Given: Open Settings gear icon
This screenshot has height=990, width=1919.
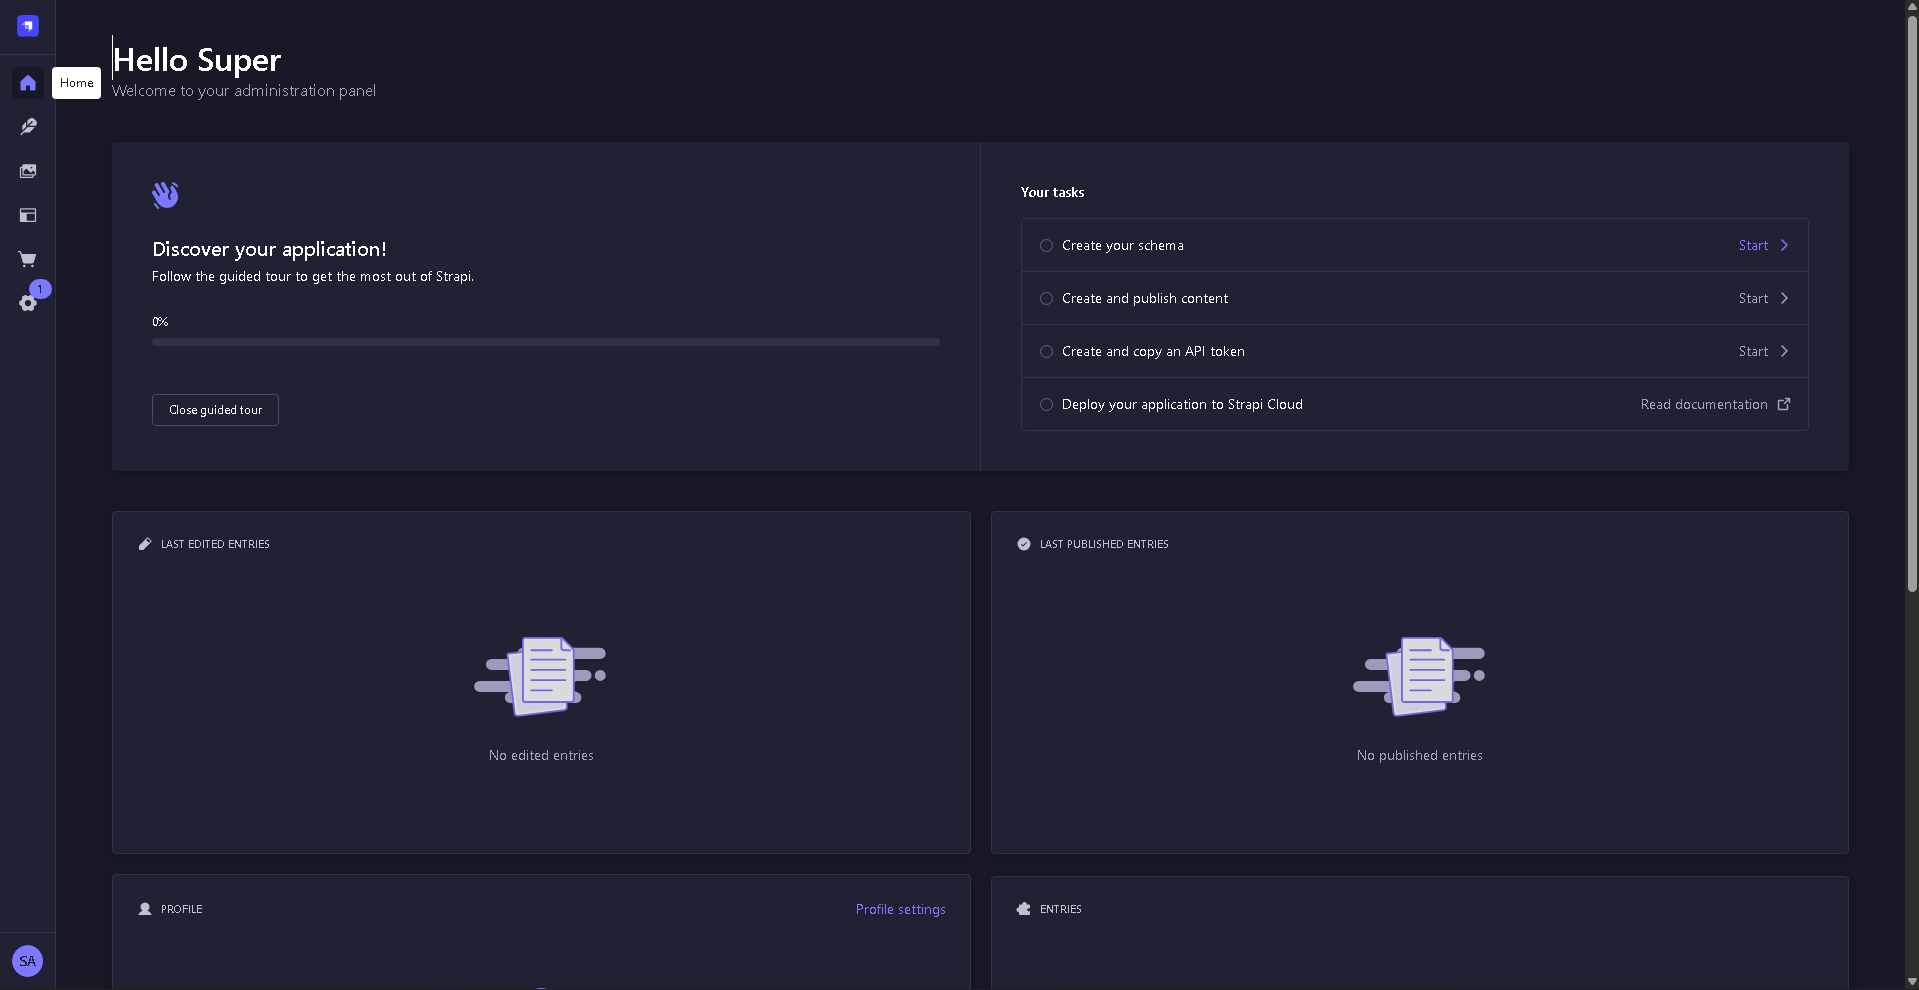Looking at the screenshot, I should pyautogui.click(x=28, y=303).
